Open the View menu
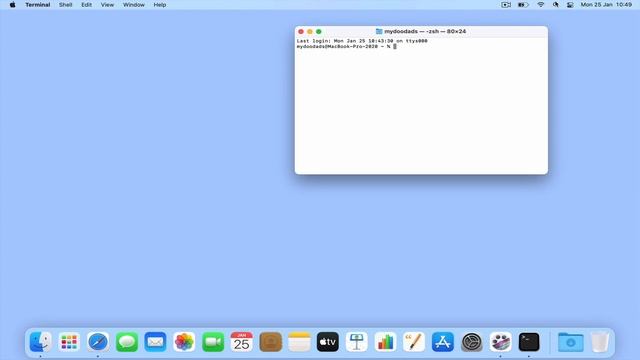 pyautogui.click(x=107, y=5)
